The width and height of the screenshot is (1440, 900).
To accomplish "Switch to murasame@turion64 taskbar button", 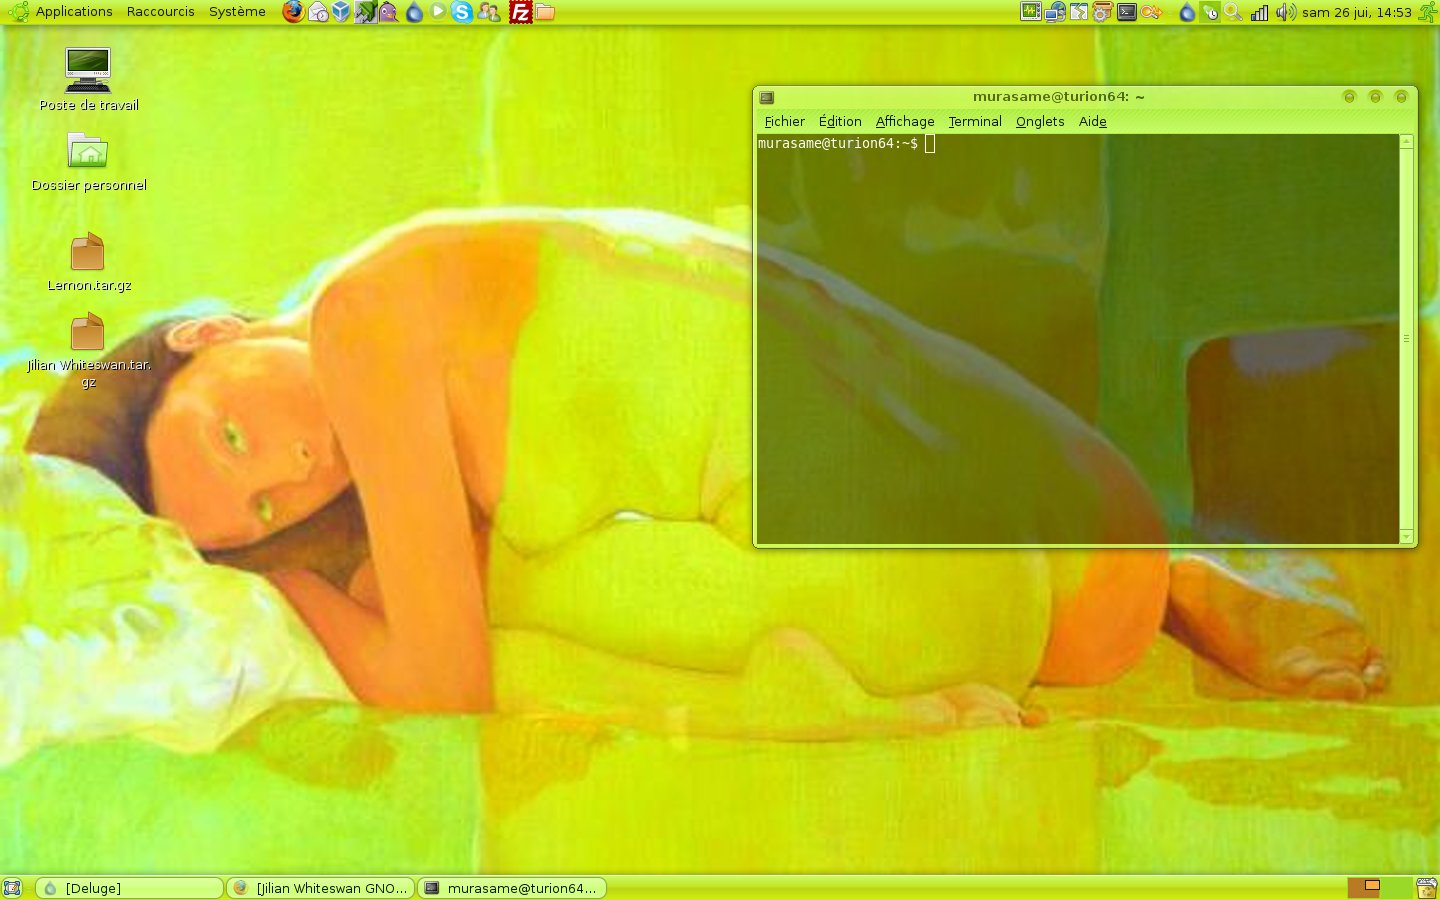I will (x=512, y=888).
